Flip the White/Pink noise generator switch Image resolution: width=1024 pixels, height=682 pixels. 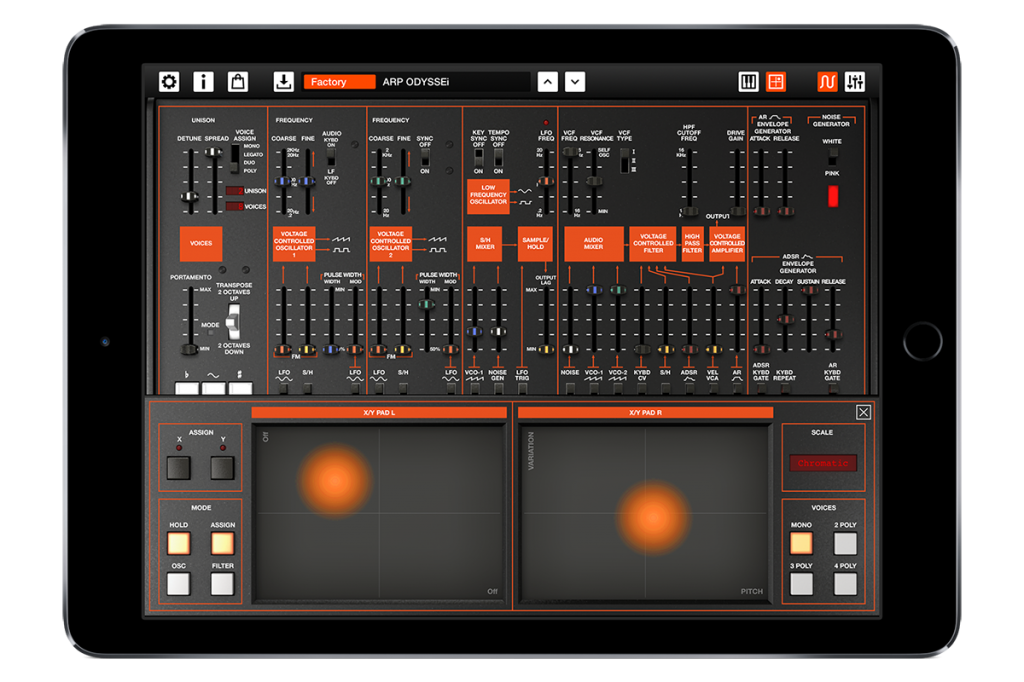[x=833, y=157]
